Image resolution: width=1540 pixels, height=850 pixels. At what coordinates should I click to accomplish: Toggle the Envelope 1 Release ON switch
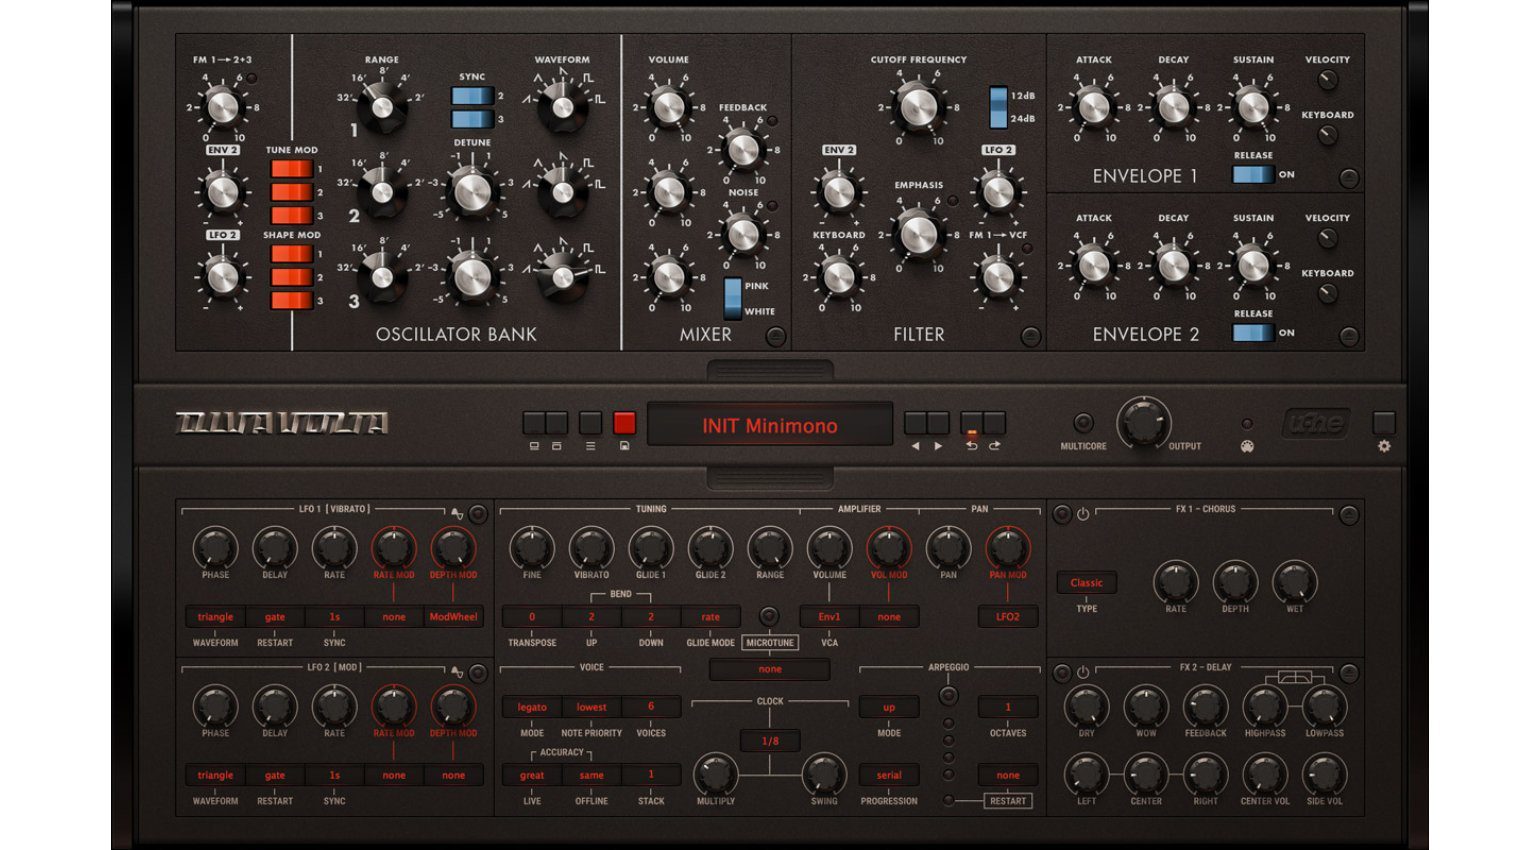coord(1252,174)
